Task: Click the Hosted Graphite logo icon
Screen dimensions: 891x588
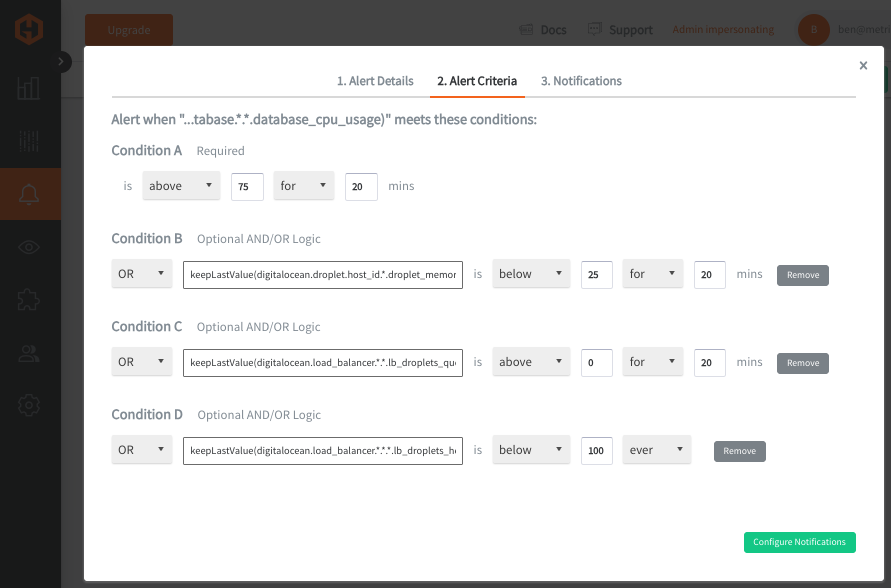Action: click(x=29, y=29)
